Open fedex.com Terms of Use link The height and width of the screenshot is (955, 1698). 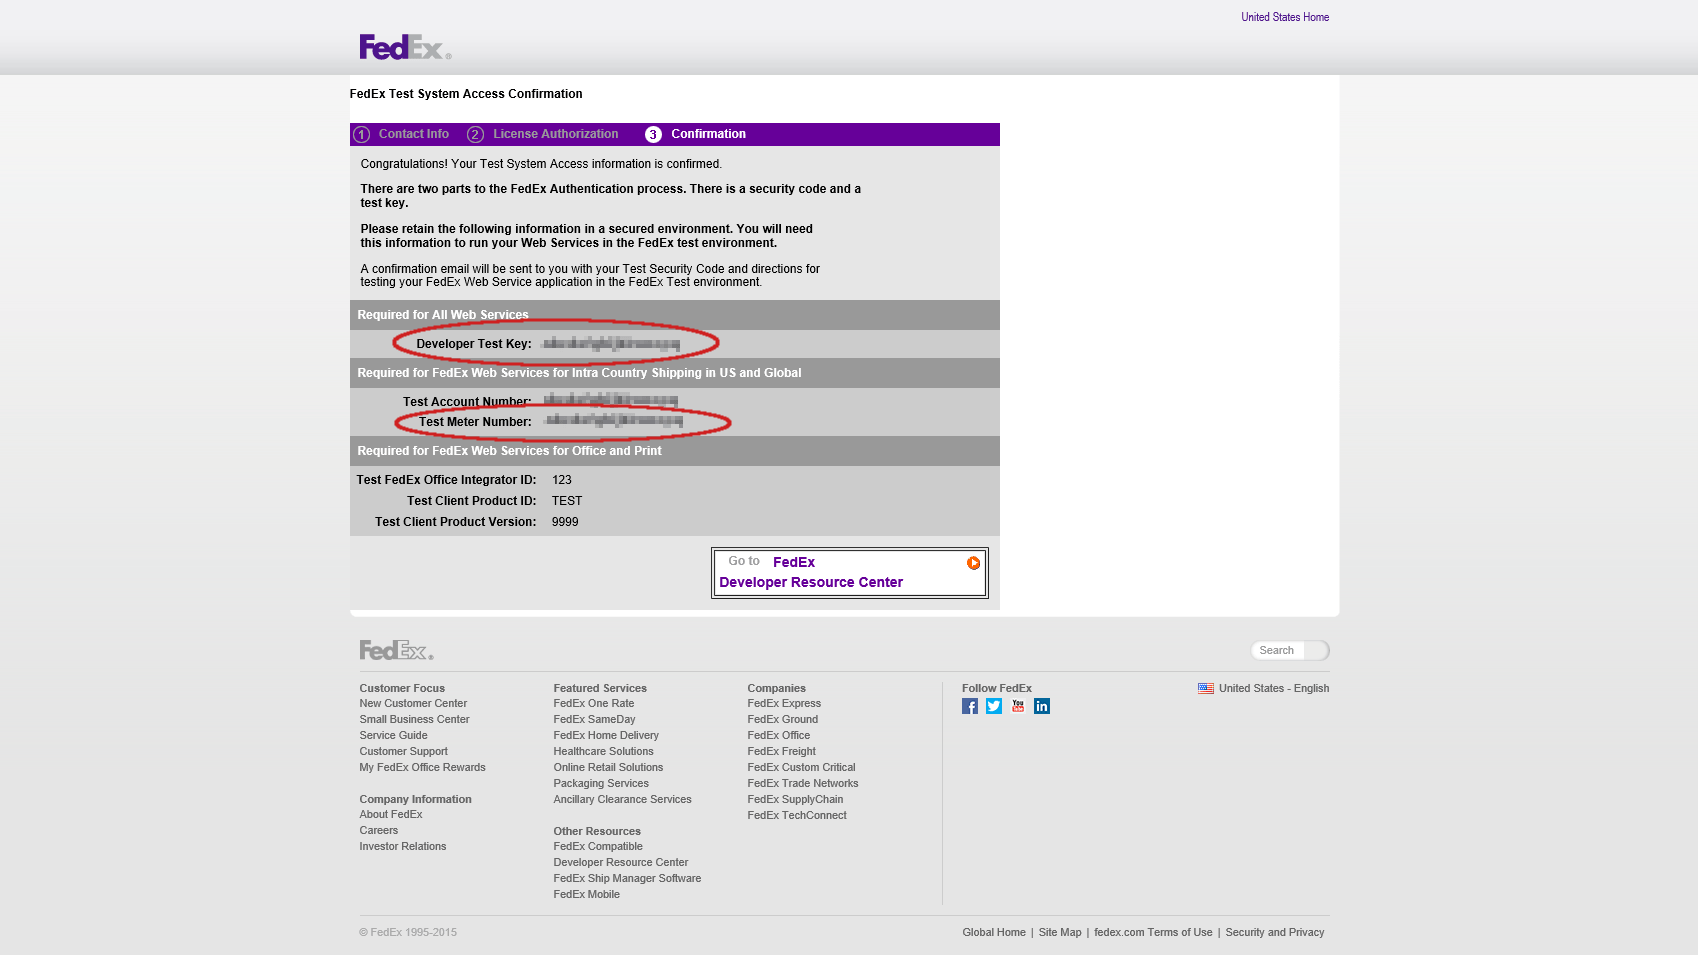pyautogui.click(x=1153, y=932)
